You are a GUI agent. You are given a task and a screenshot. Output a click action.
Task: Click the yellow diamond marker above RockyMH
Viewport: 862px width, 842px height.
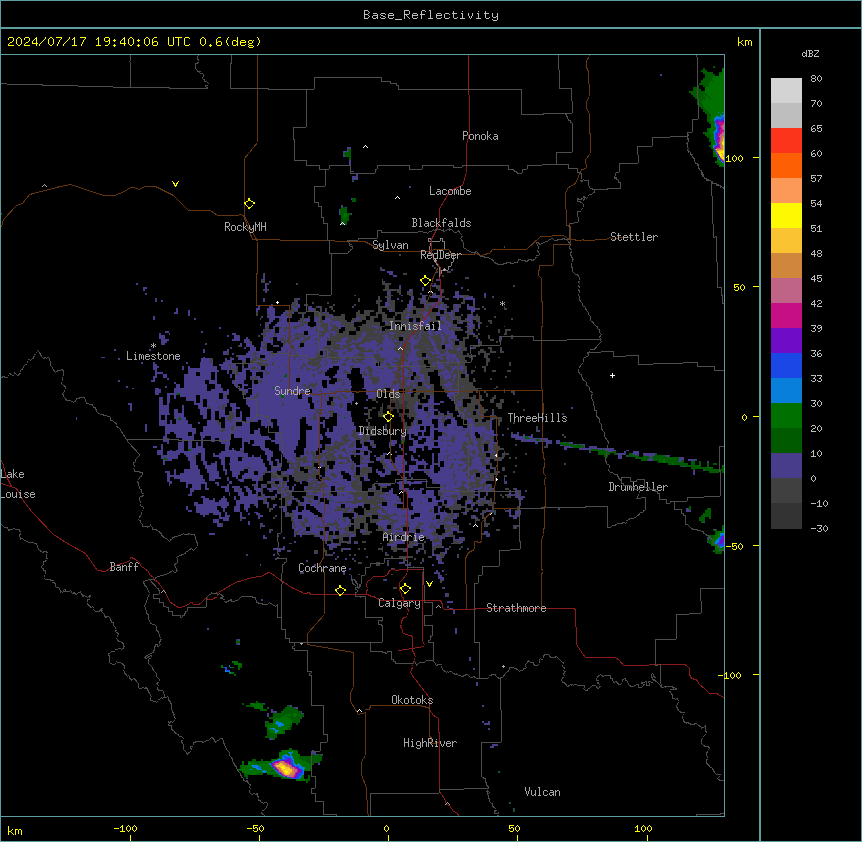click(x=250, y=204)
